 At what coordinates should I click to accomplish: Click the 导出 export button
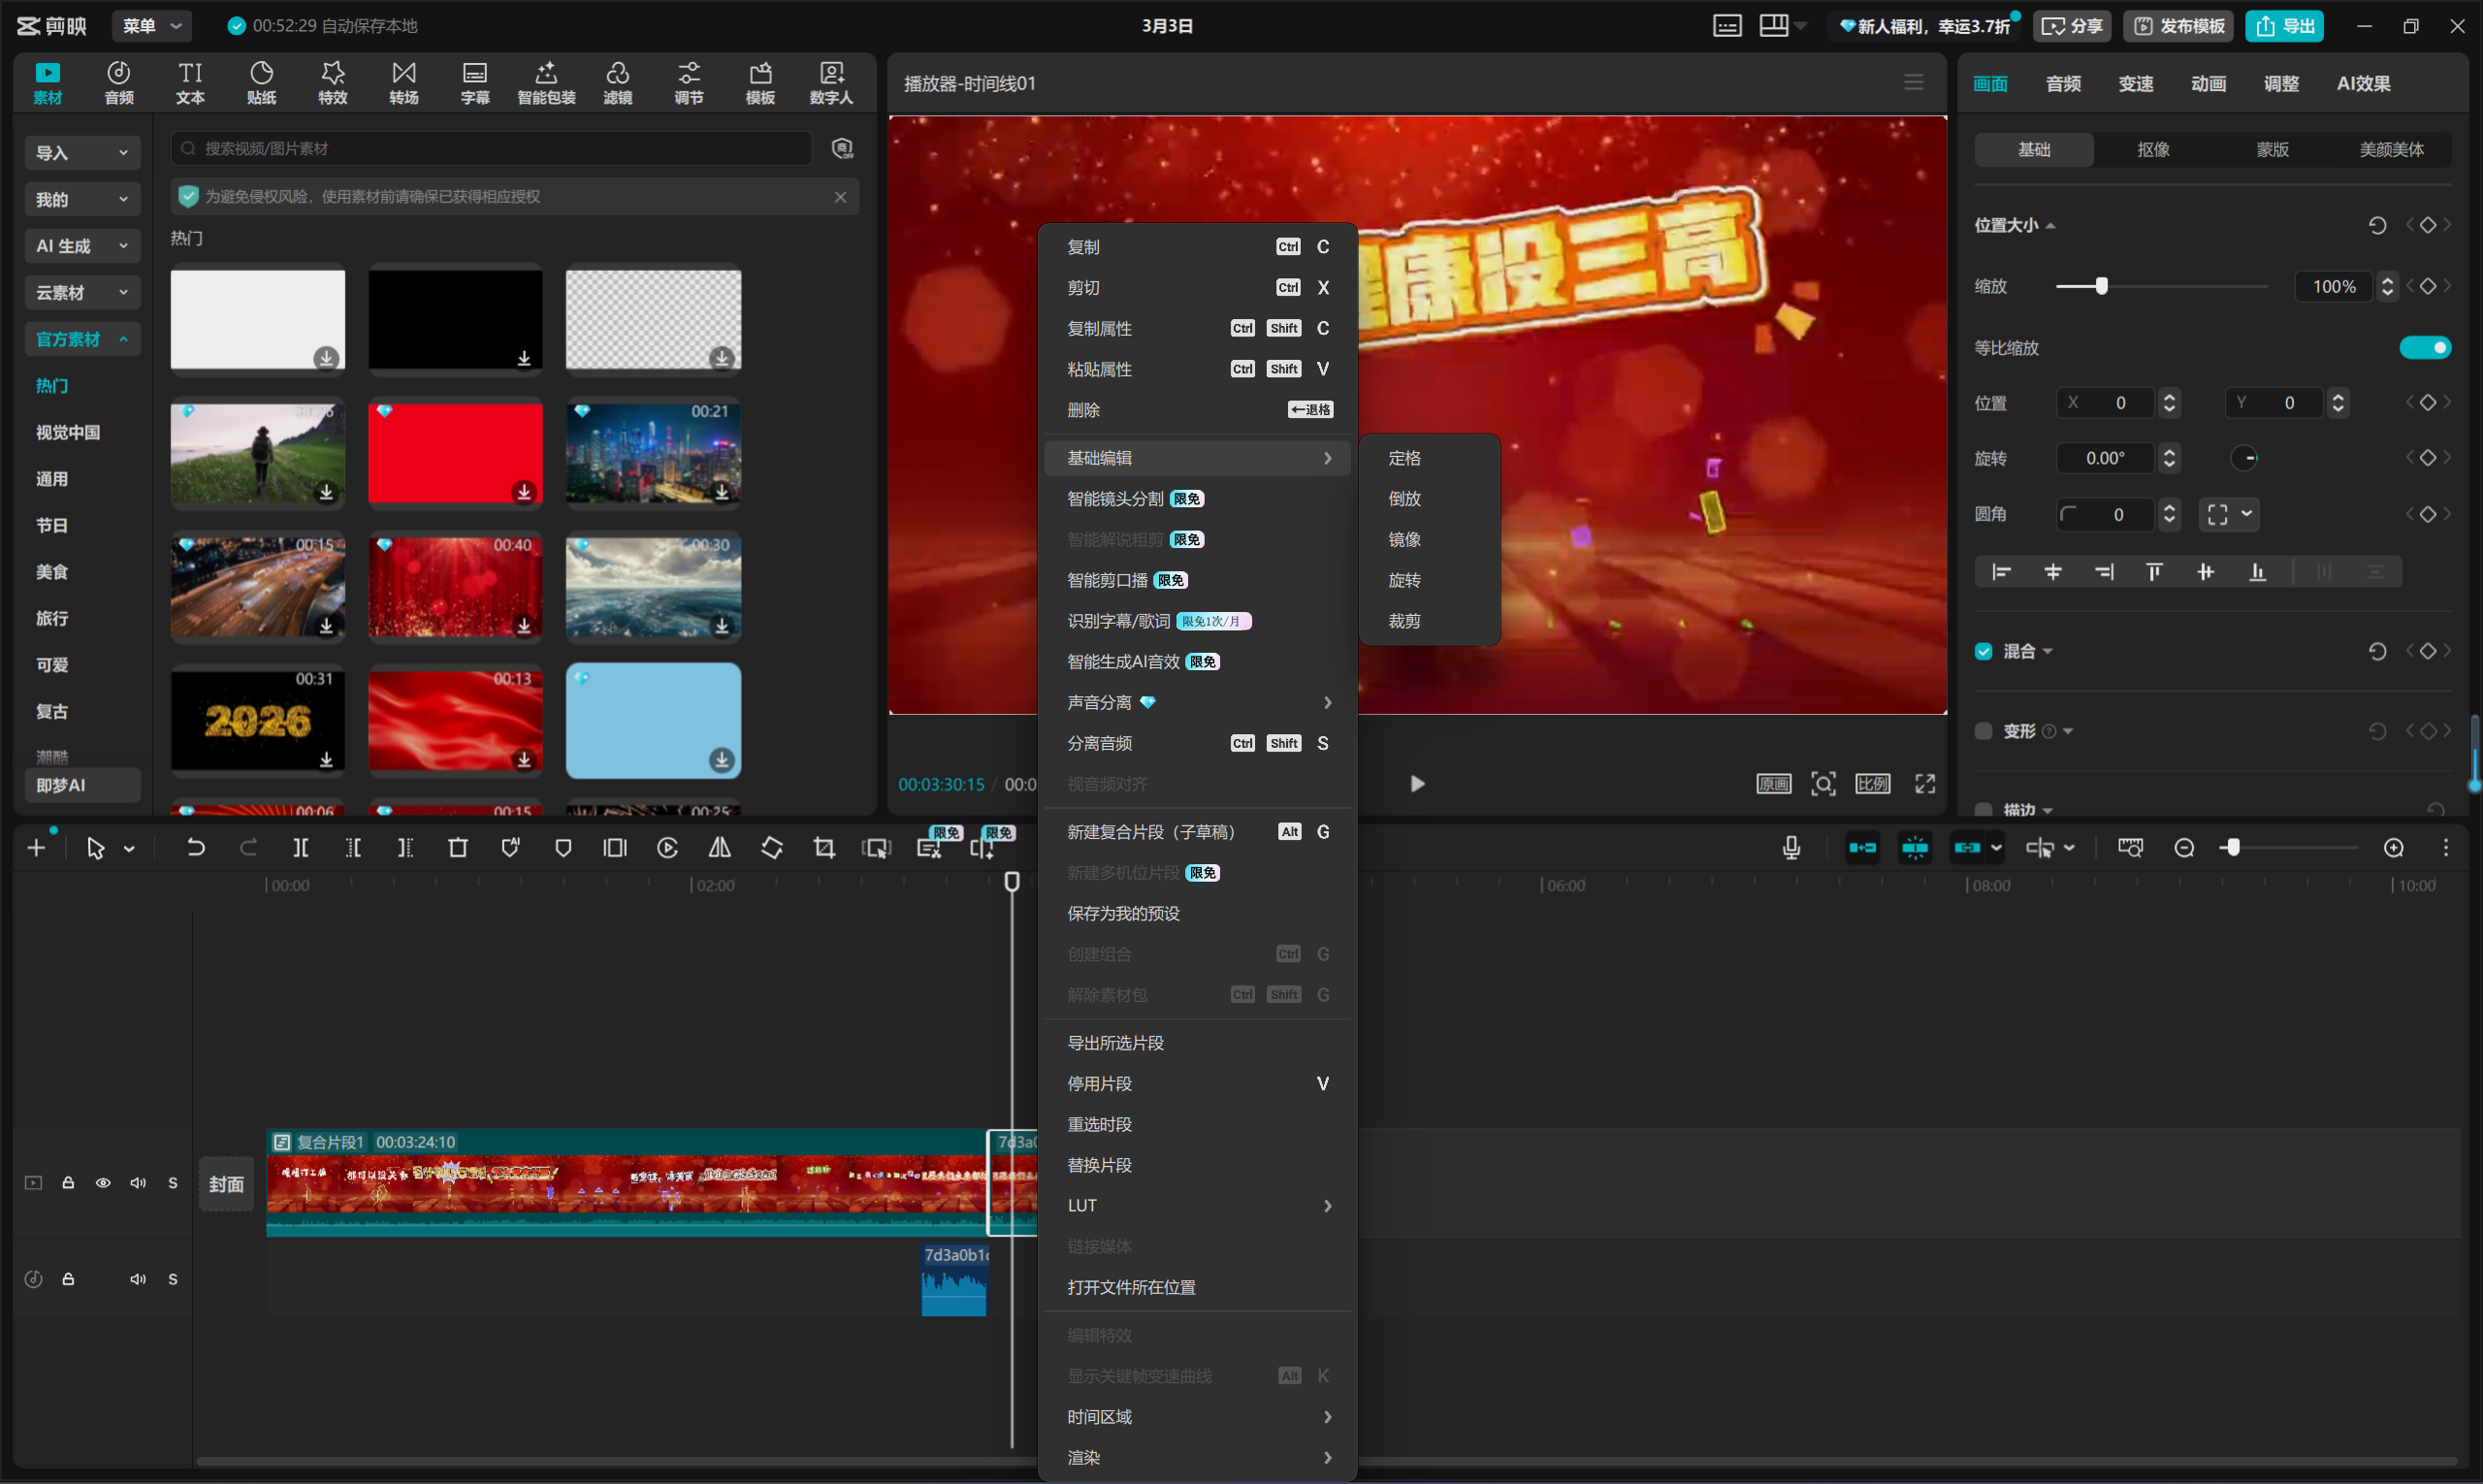(2286, 26)
